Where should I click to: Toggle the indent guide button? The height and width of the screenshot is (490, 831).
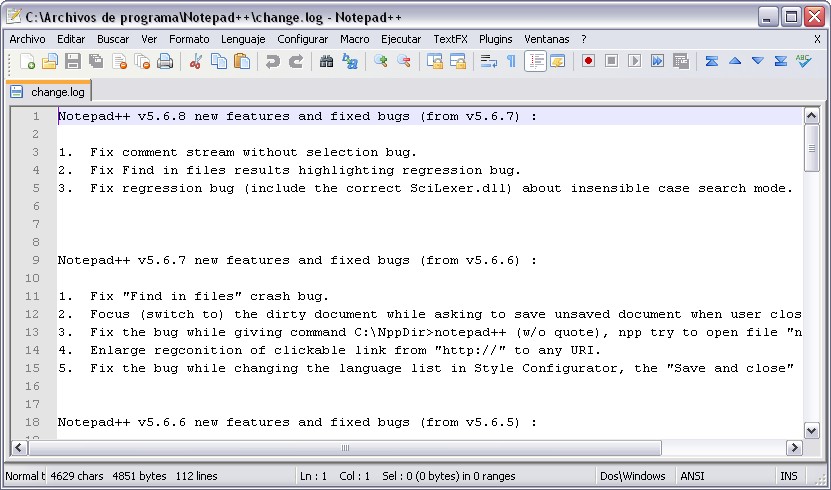[x=535, y=61]
